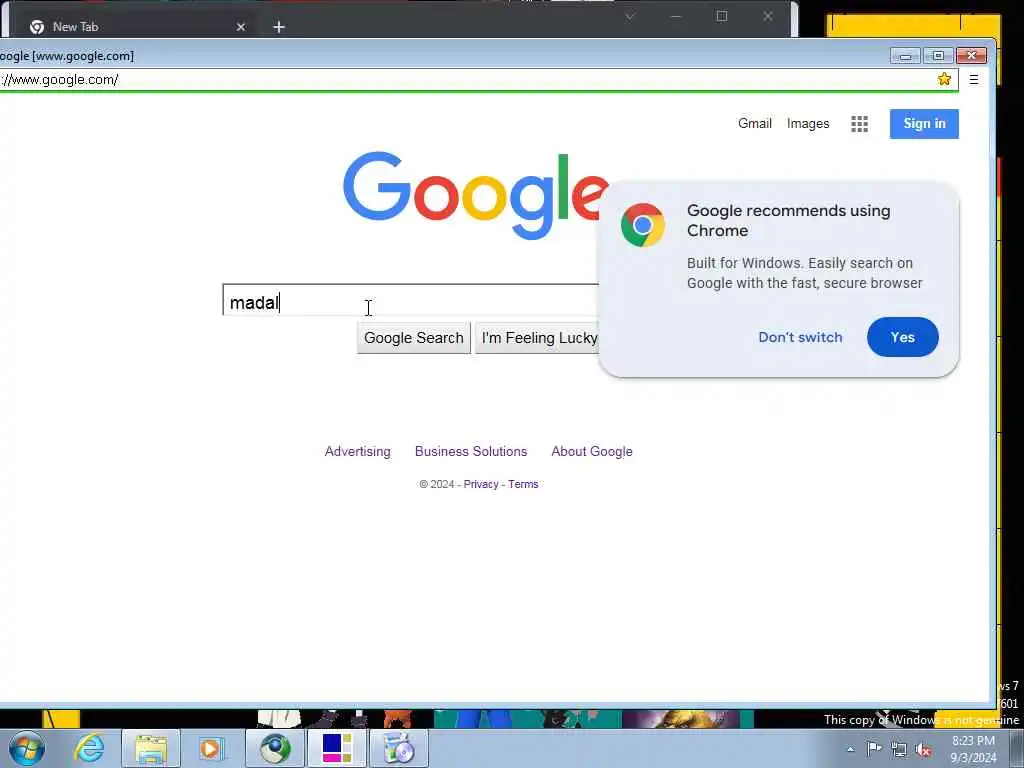Open the disc installer taskbar icon
The width and height of the screenshot is (1024, 768).
click(x=399, y=748)
